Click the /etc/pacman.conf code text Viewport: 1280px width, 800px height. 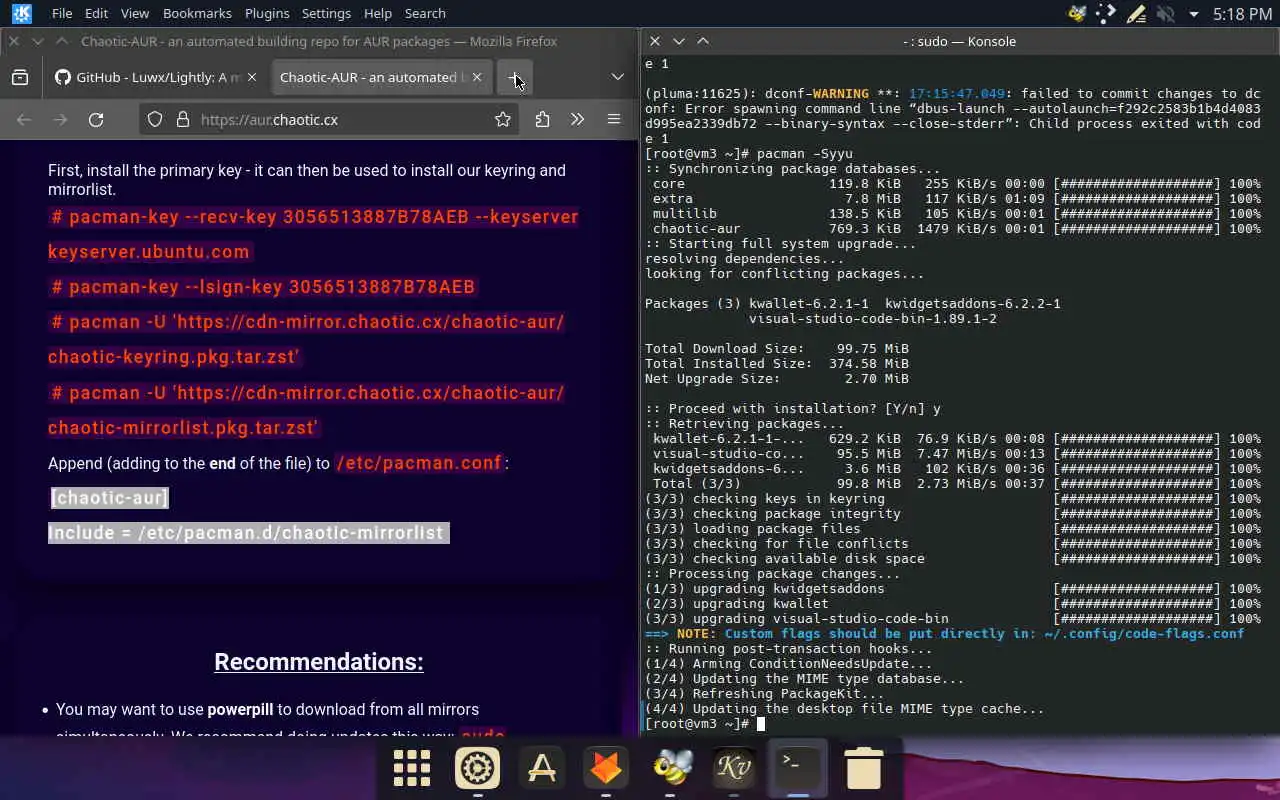419,463
